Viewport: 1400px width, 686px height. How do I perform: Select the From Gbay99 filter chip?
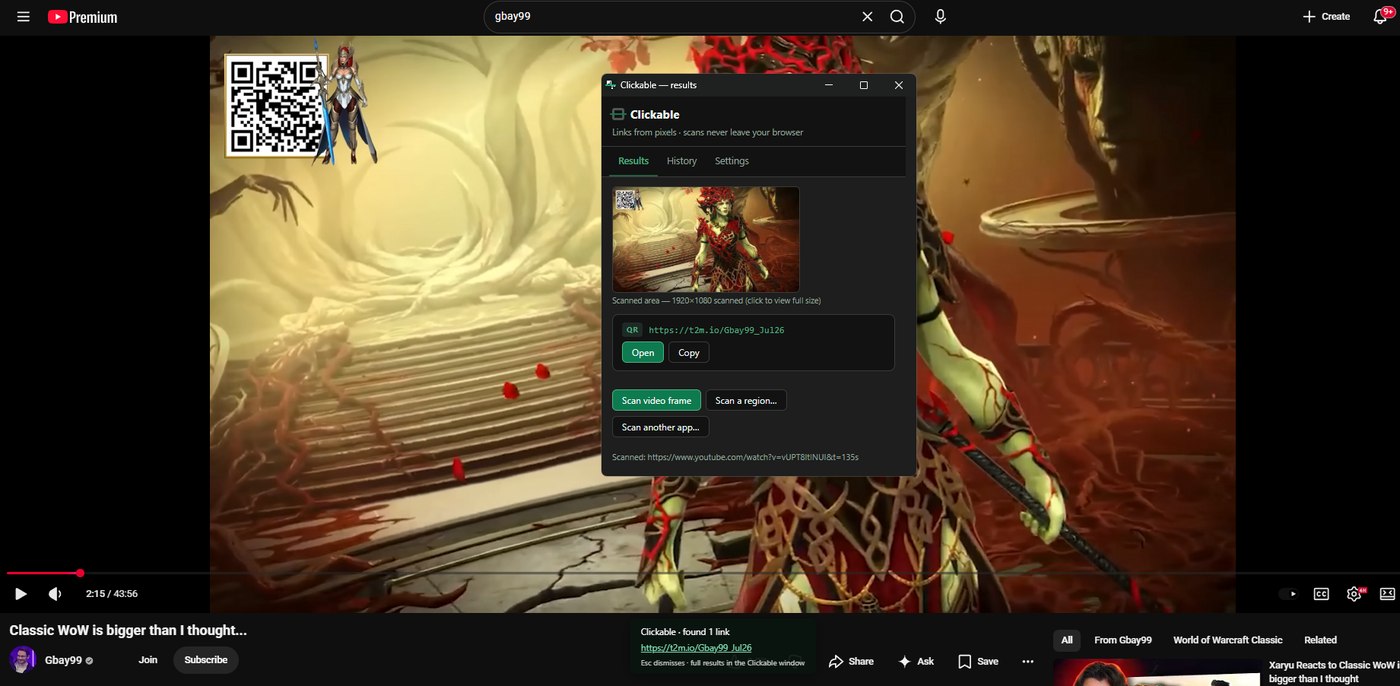coord(1123,640)
